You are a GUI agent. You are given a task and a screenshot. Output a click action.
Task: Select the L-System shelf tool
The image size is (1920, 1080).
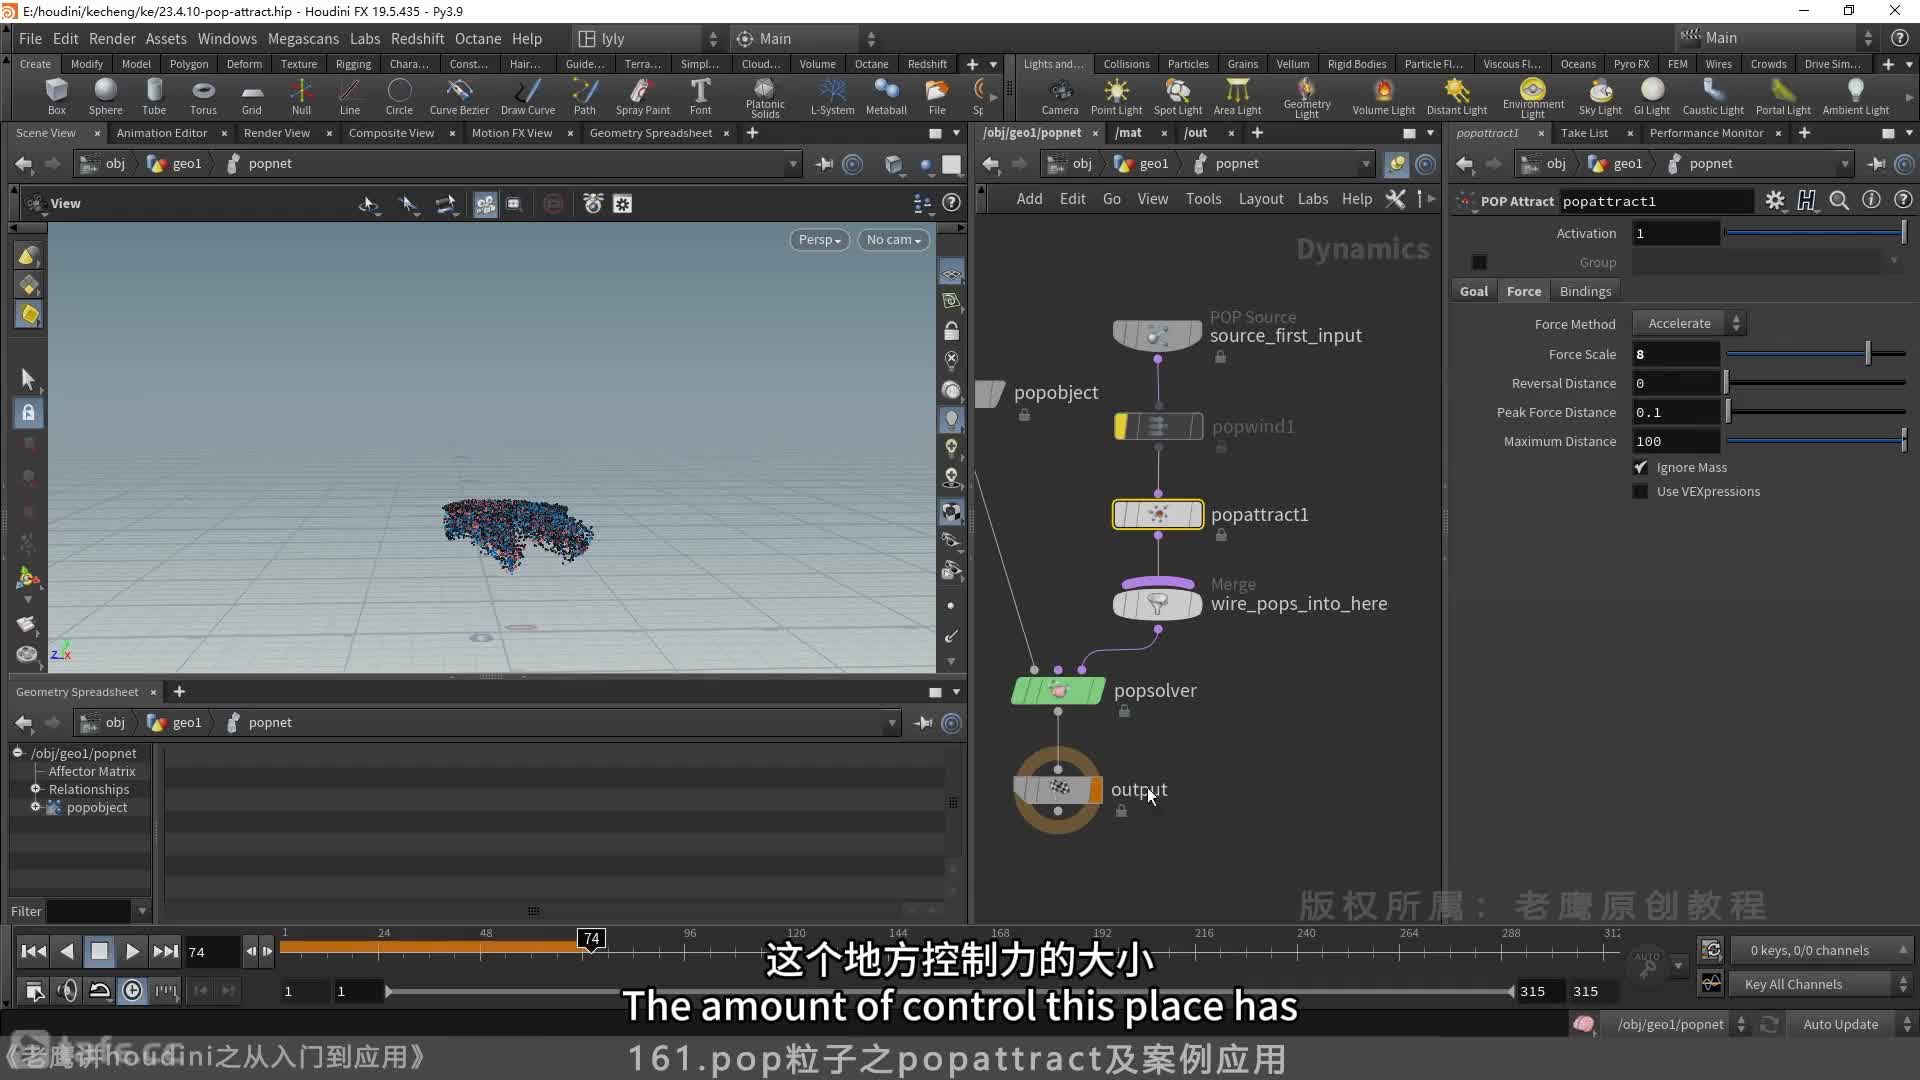pyautogui.click(x=832, y=97)
